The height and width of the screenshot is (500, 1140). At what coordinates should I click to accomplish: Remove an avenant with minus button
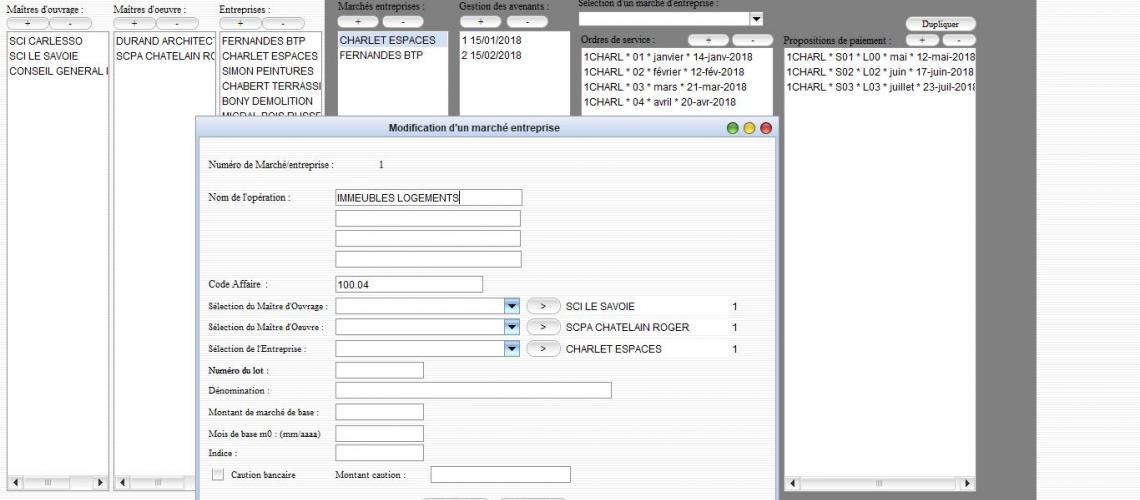pos(527,22)
